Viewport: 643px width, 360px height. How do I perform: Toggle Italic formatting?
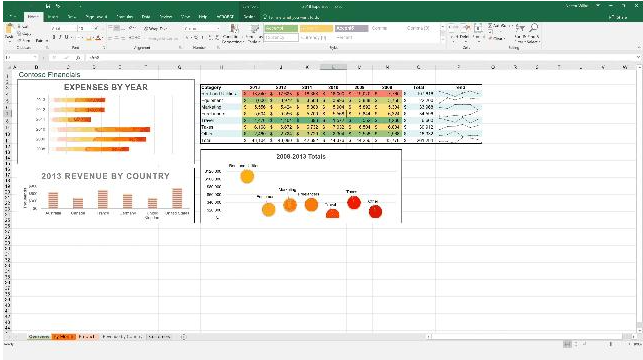pyautogui.click(x=60, y=38)
